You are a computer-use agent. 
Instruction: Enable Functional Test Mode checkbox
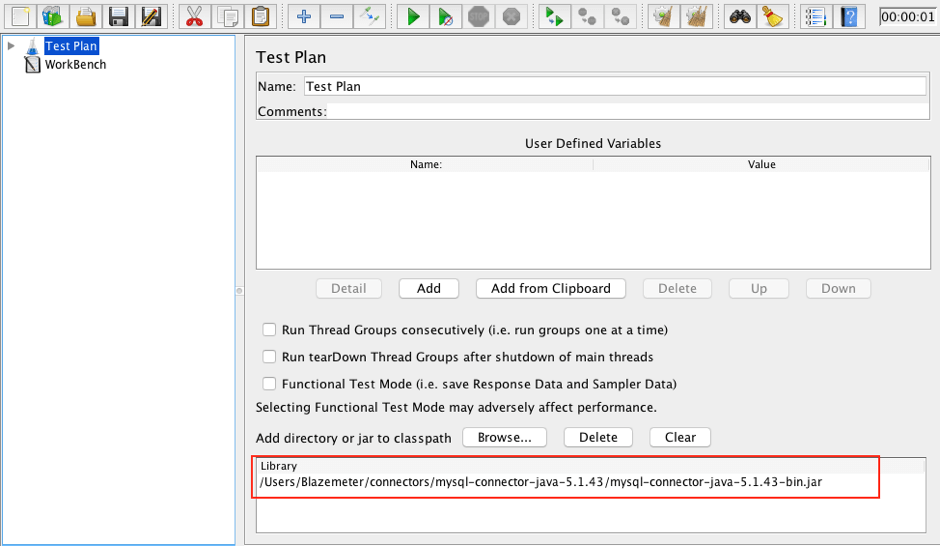[269, 384]
